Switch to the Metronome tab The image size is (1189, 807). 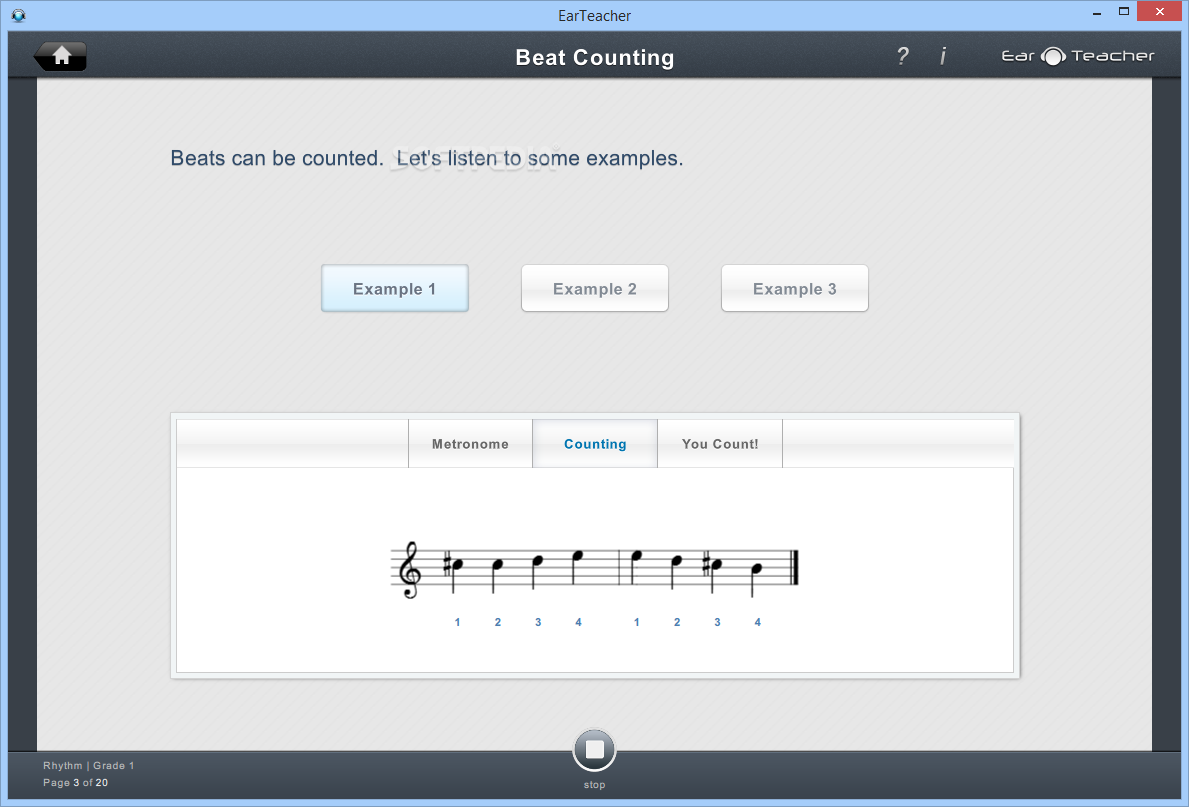pyautogui.click(x=470, y=444)
